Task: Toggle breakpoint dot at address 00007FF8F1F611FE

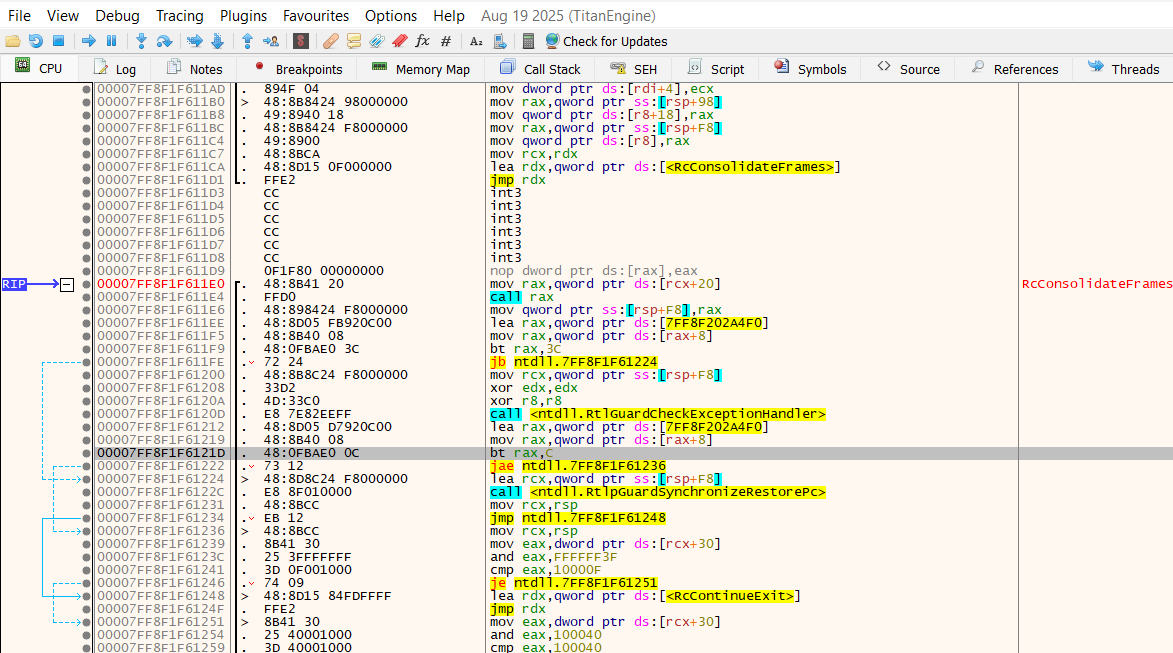Action: (87, 362)
